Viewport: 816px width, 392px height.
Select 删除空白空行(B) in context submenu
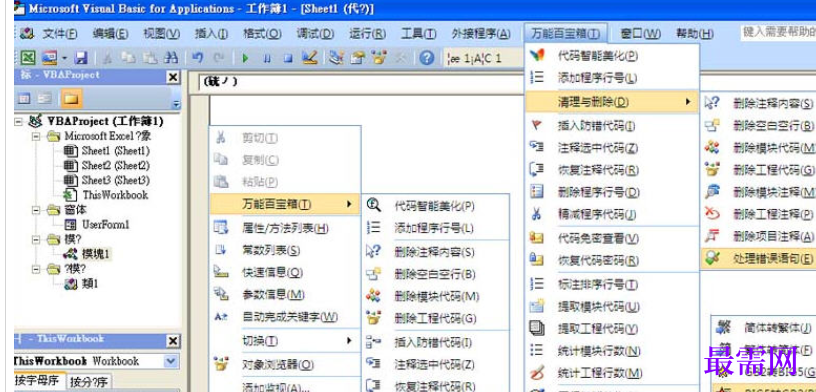tap(436, 274)
